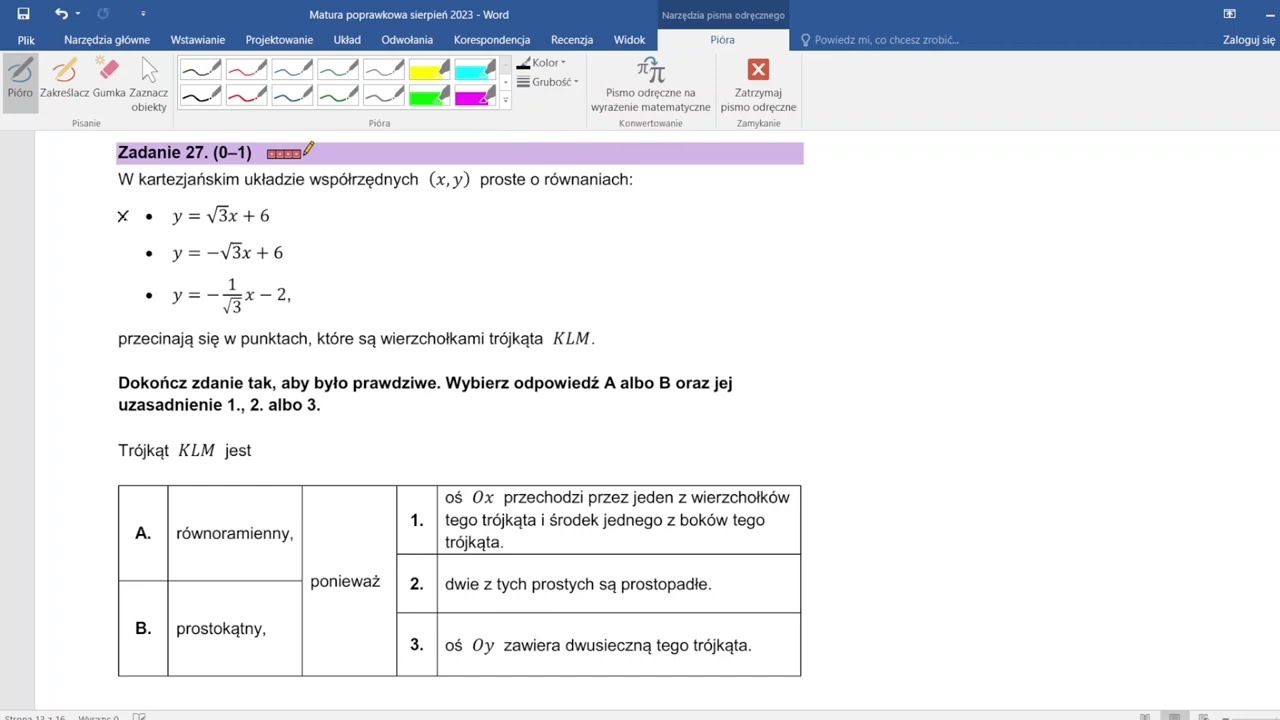
Task: Select the Pióra ink tools tab
Action: pos(722,40)
